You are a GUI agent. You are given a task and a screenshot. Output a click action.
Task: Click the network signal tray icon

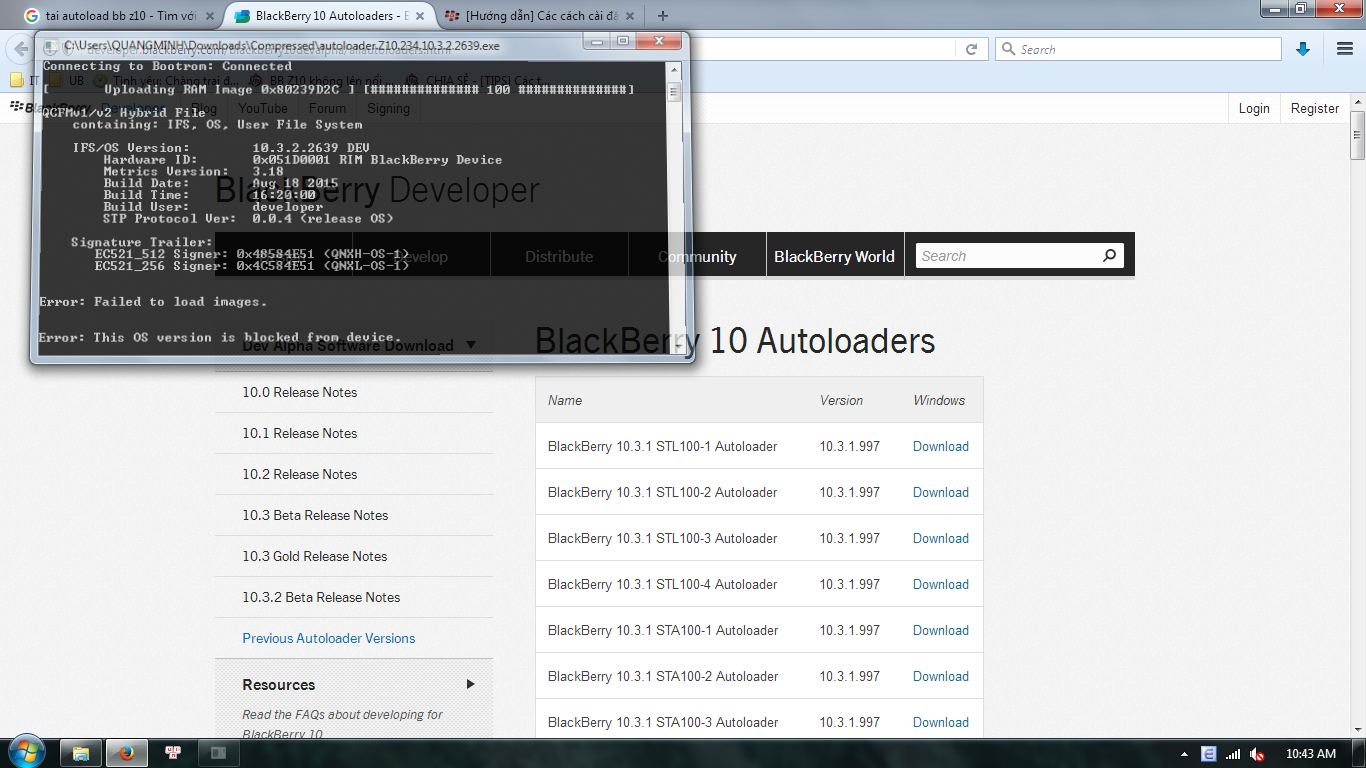1233,754
